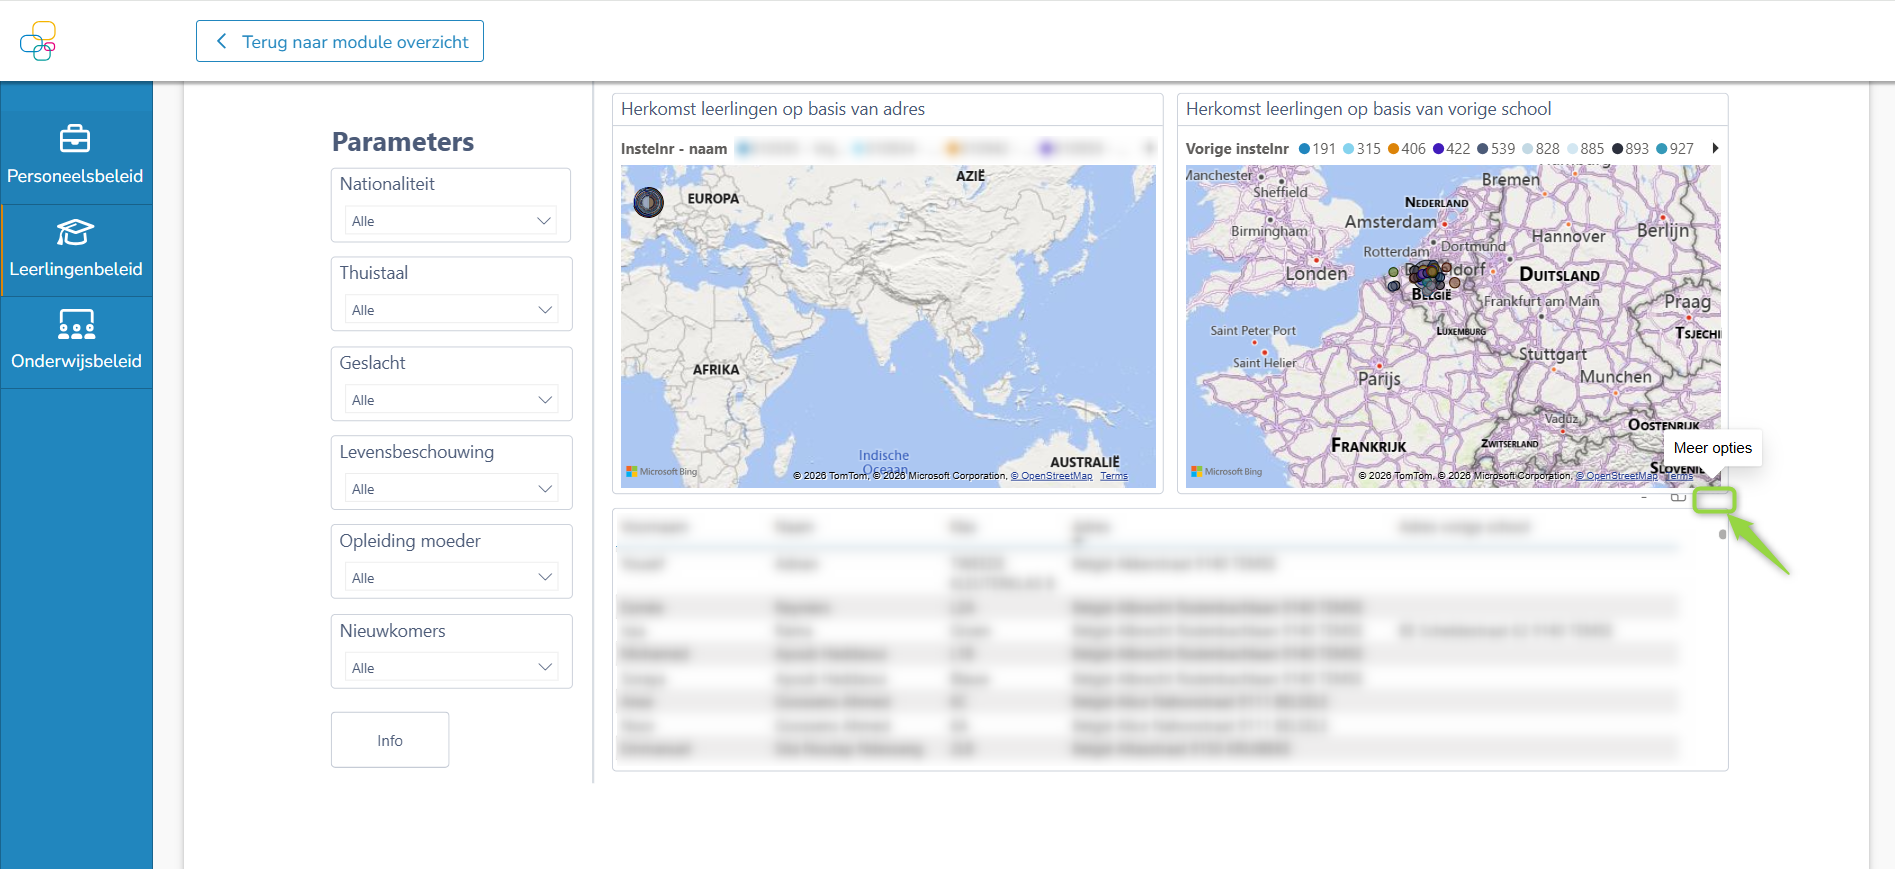This screenshot has height=869, width=1895.
Task: Click Terug naar module overzicht button
Action: (x=340, y=41)
